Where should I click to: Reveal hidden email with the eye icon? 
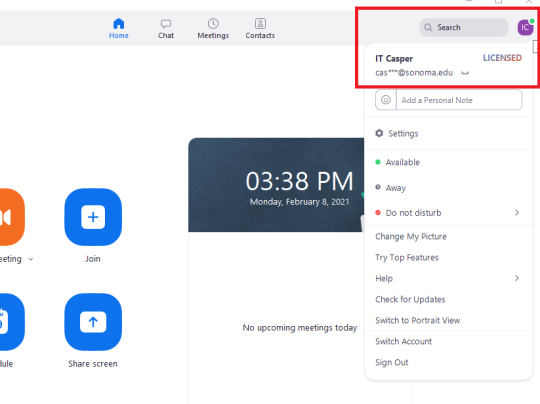[x=465, y=73]
